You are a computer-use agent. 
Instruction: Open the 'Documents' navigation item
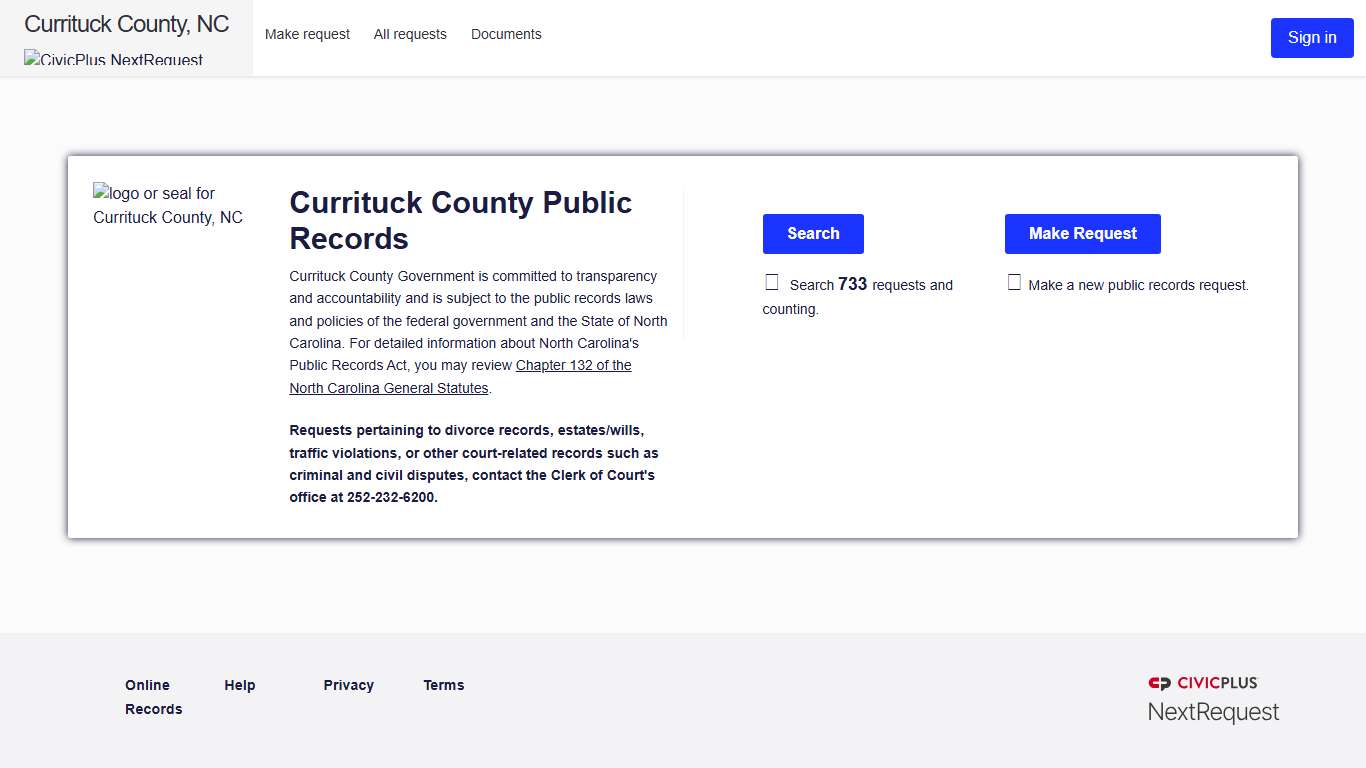506,34
